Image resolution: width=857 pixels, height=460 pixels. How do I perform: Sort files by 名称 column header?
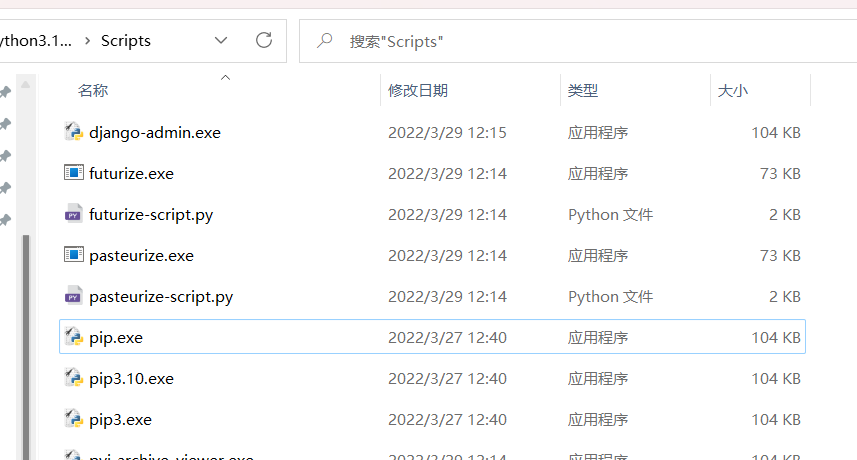tap(93, 90)
